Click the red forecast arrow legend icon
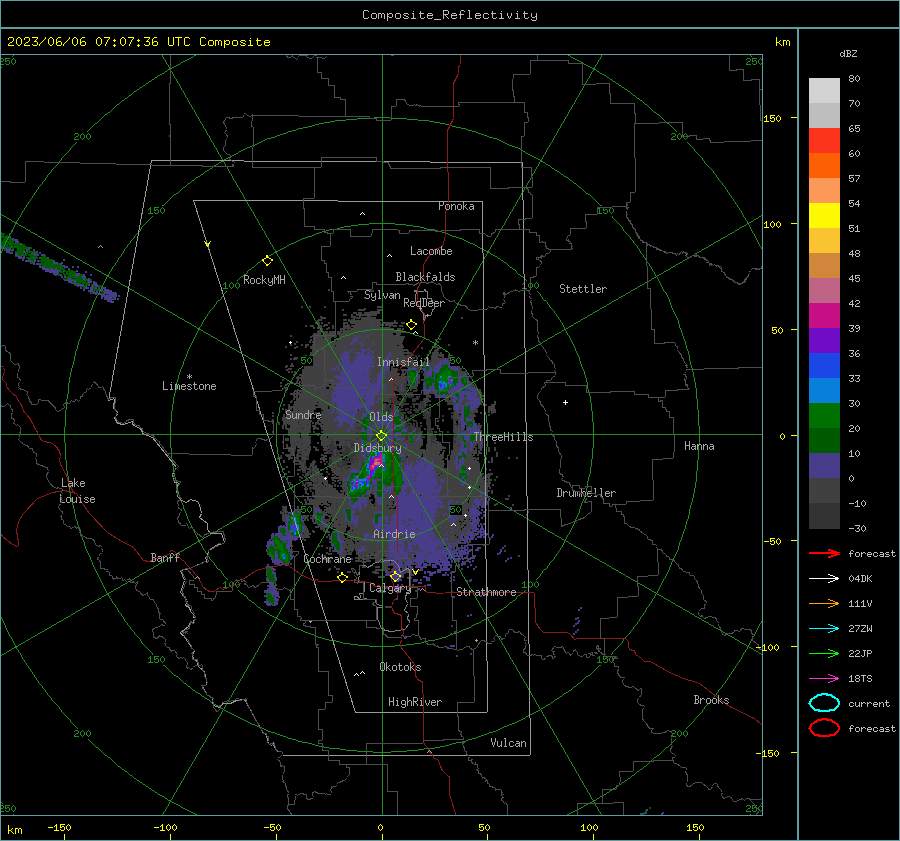The width and height of the screenshot is (900, 841). 824,553
